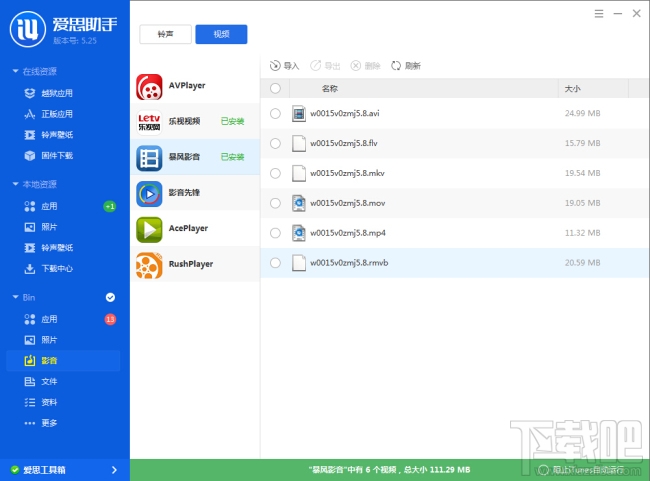650x481 pixels.
Task: Open 照片 under the Bin device
Action: pyautogui.click(x=41, y=340)
